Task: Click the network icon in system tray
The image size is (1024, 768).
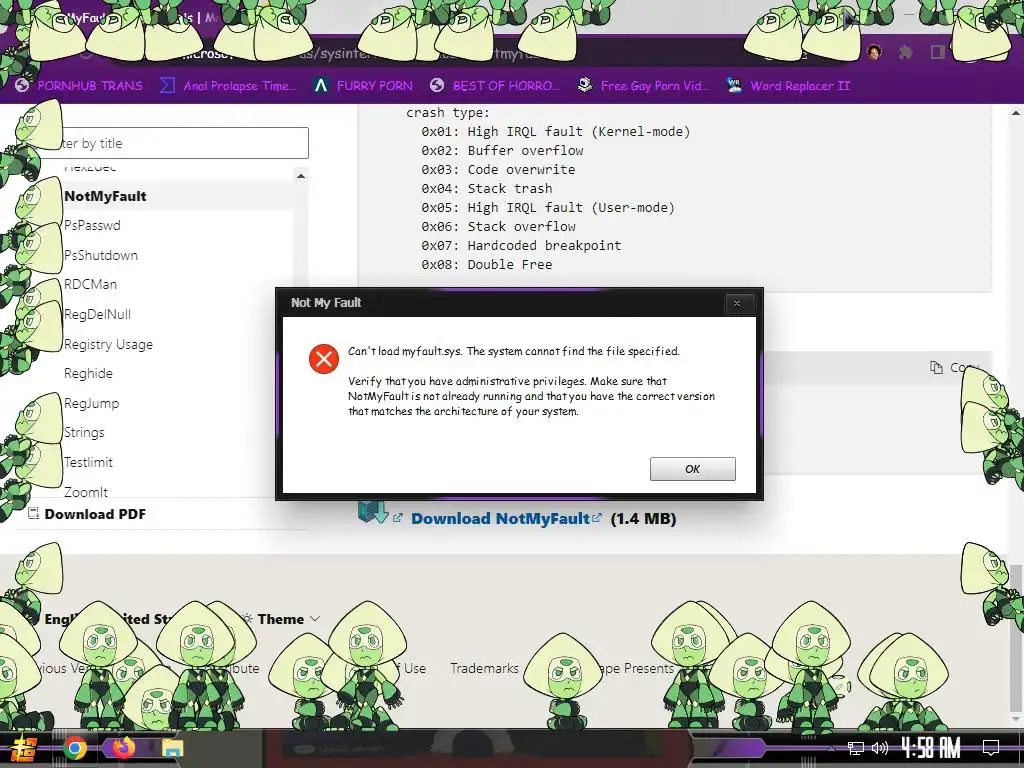Action: pos(856,748)
